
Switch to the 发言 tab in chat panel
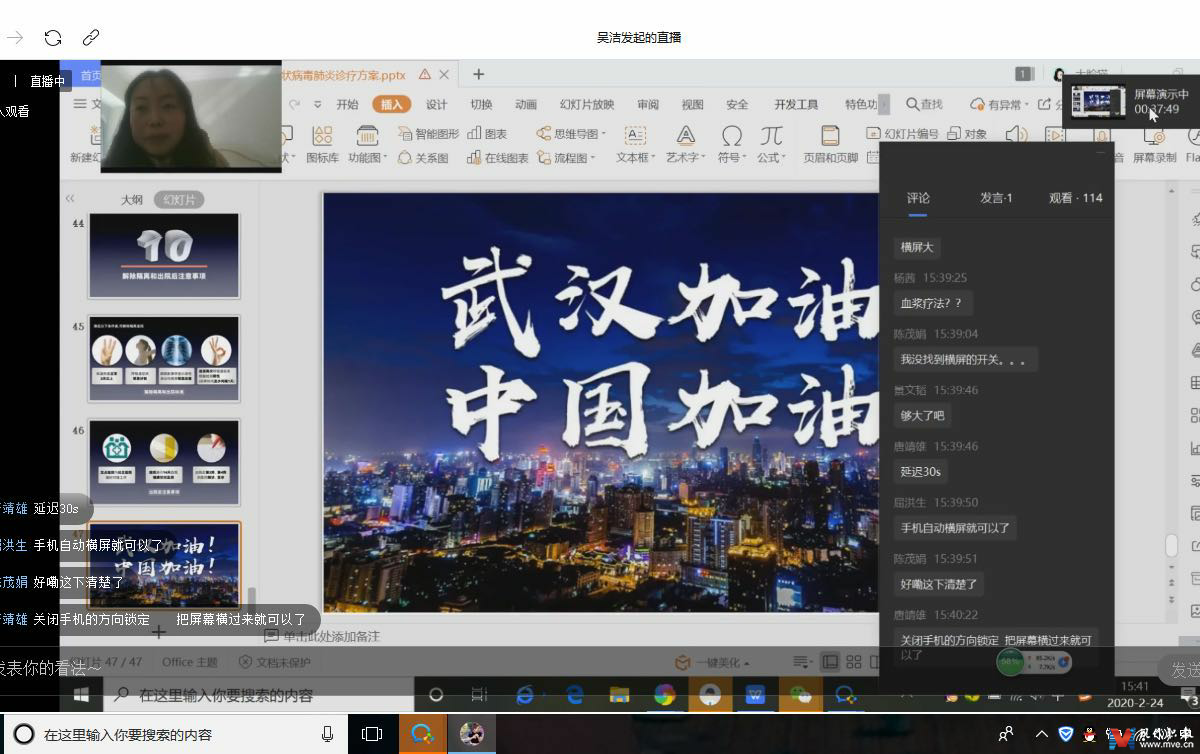(995, 198)
